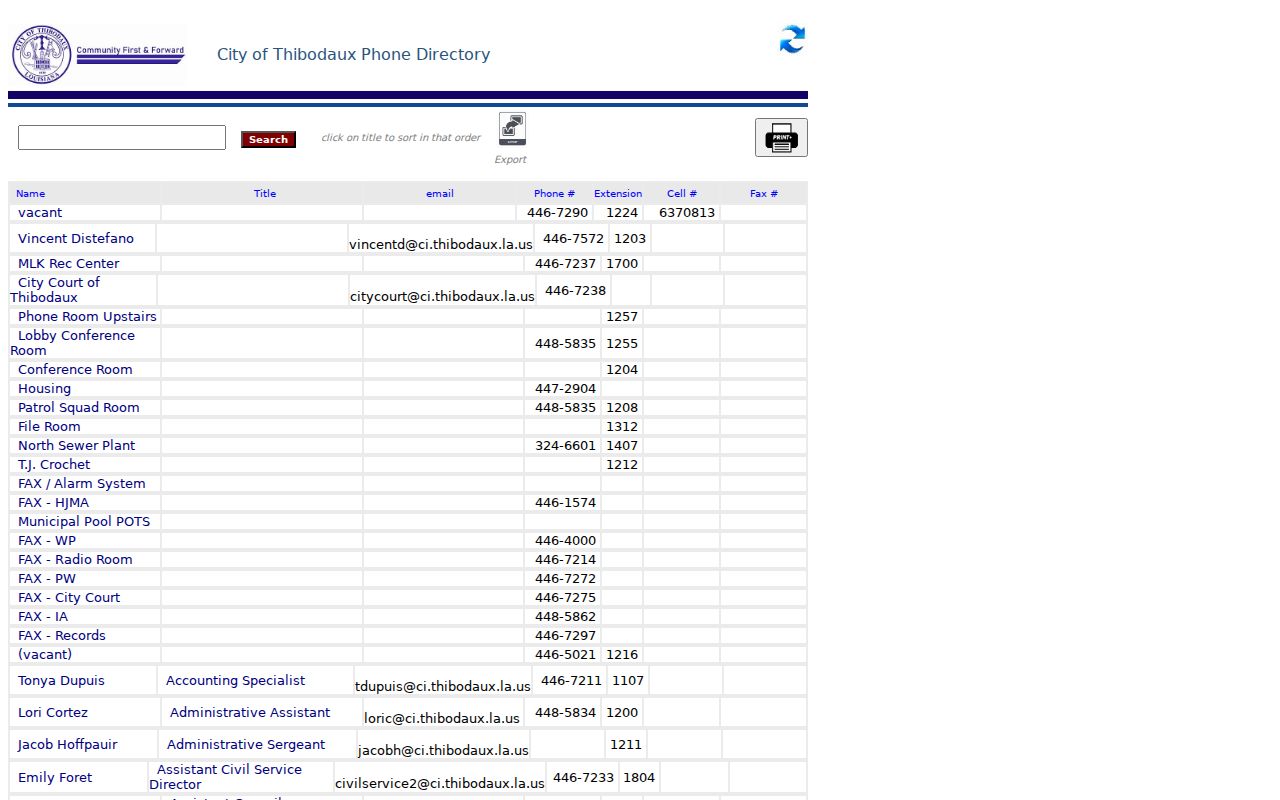Select Patrol Squad Room entry
Screen dimensions: 1280x800
pyautogui.click(x=79, y=408)
